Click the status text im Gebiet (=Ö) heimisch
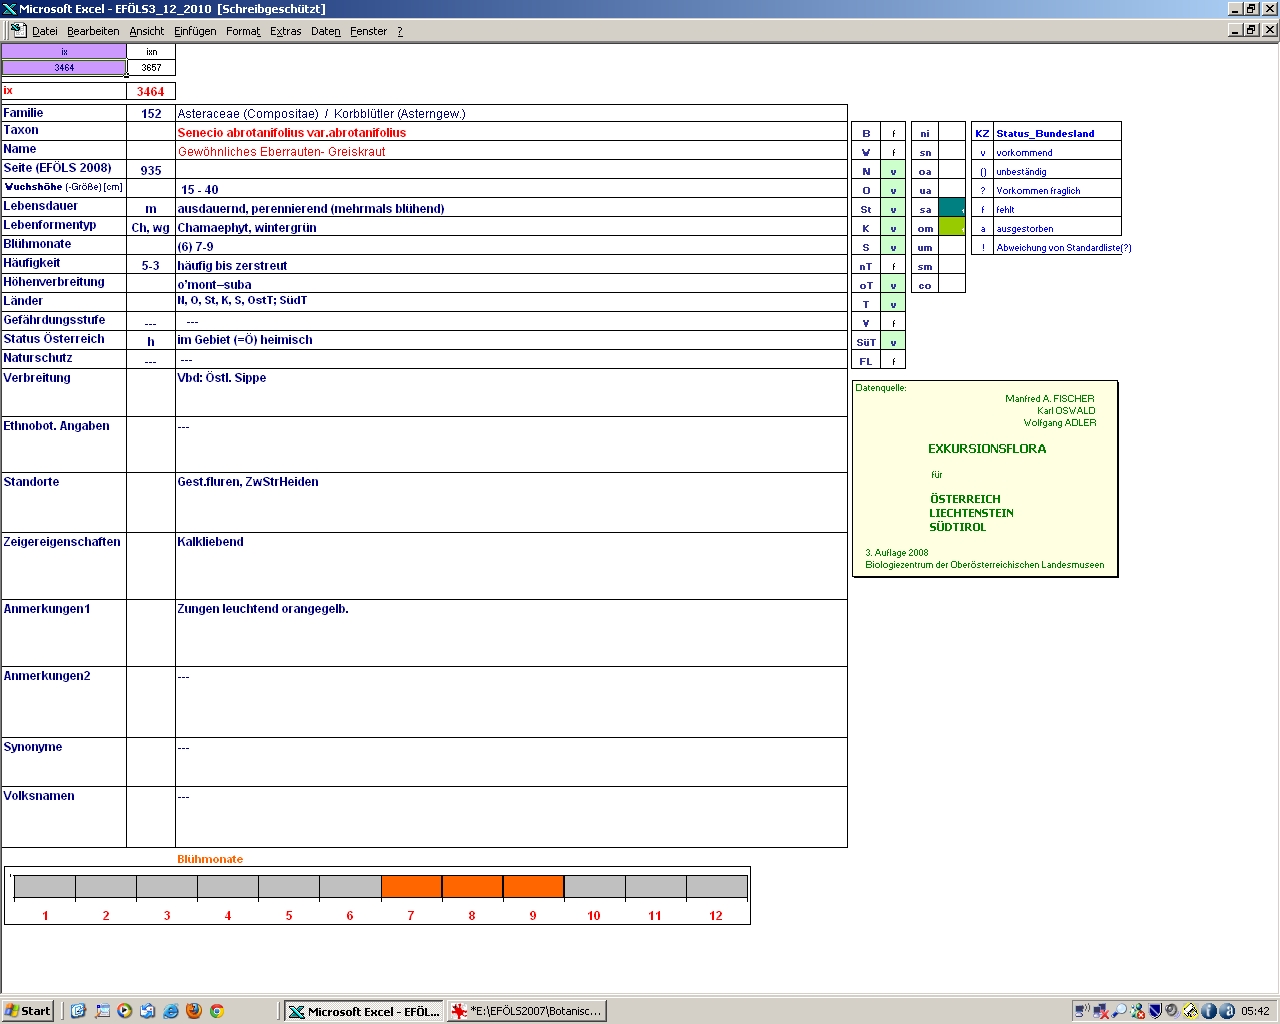This screenshot has height=1024, width=1280. tap(245, 339)
